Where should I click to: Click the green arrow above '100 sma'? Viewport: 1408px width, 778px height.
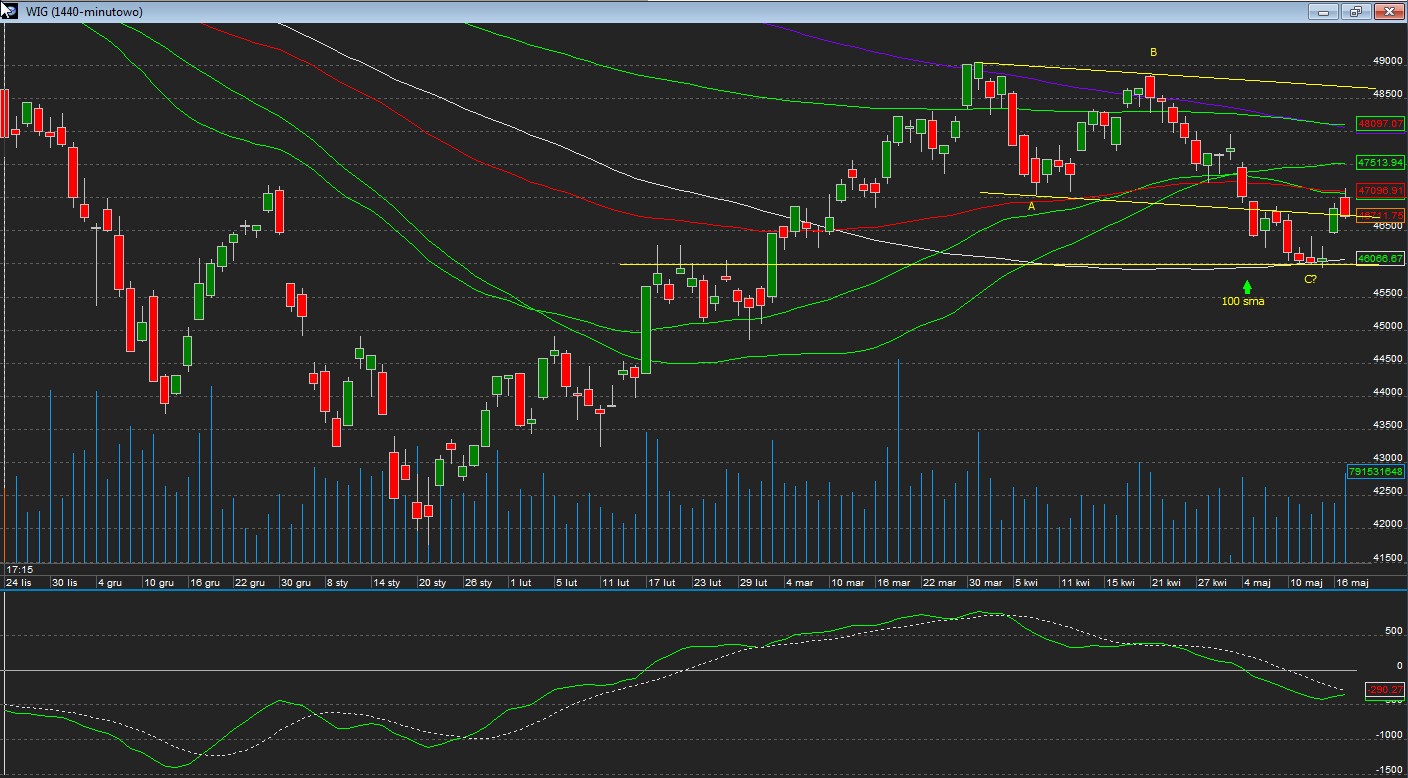coord(1247,287)
